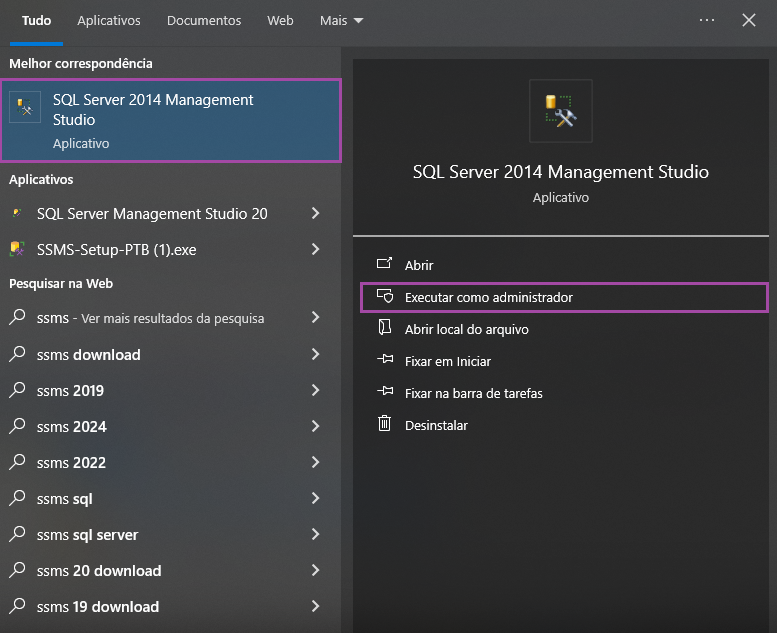Click the Abrir local do arquivo icon
777x633 pixels.
coord(385,328)
